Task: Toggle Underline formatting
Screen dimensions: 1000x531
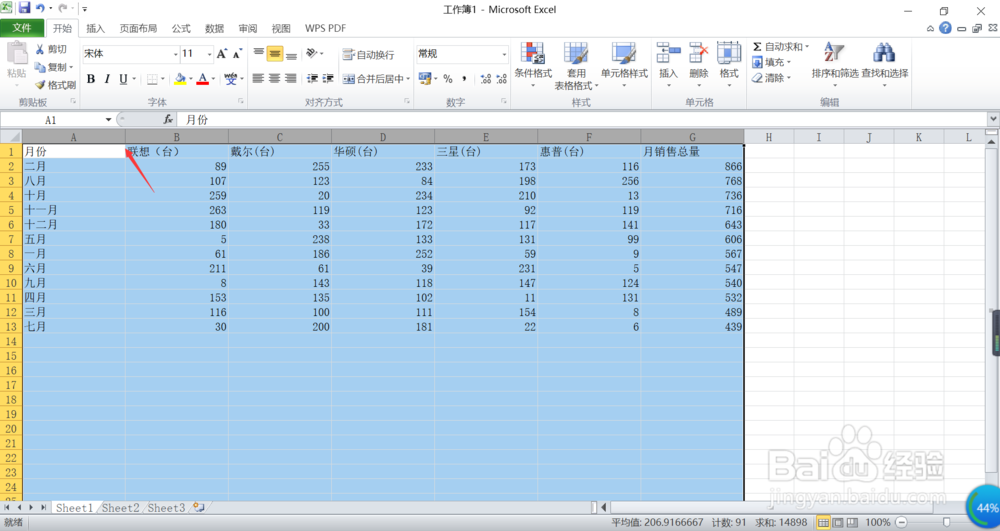Action: tap(123, 79)
